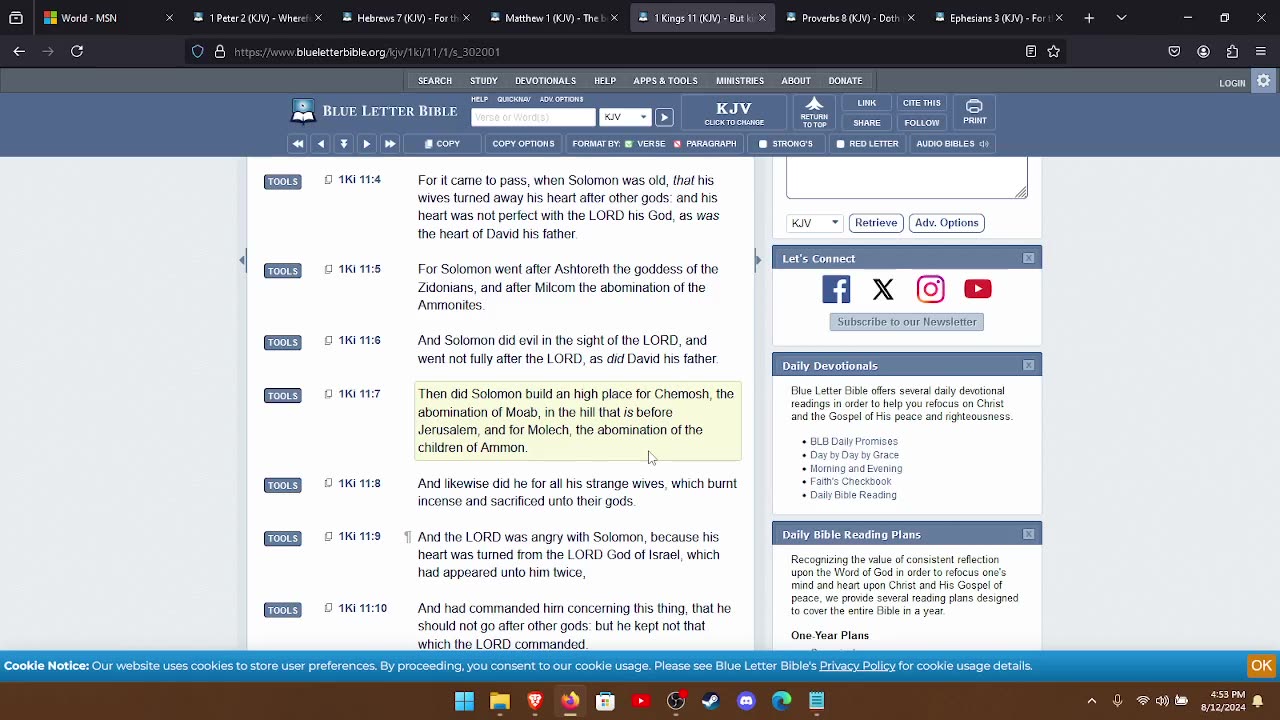1280x720 pixels.
Task: Click the browser back arrow
Action: pyautogui.click(x=19, y=51)
